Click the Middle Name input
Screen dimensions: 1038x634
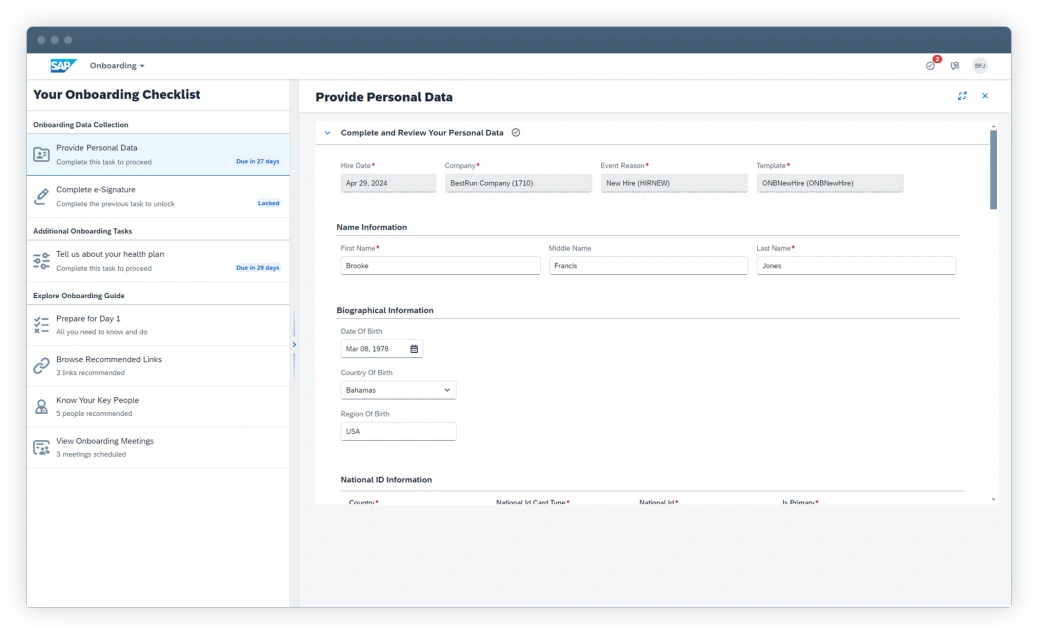[648, 265]
